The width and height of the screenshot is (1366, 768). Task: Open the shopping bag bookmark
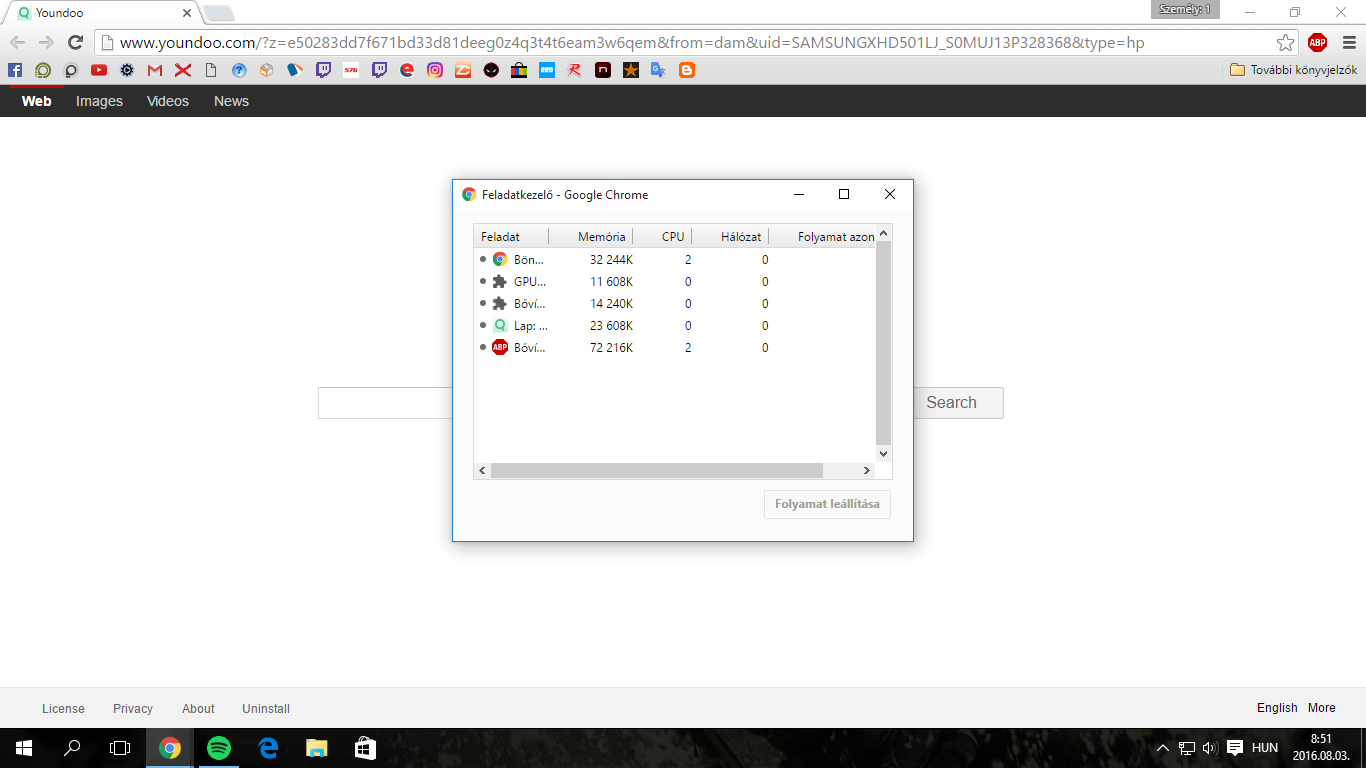tap(518, 70)
